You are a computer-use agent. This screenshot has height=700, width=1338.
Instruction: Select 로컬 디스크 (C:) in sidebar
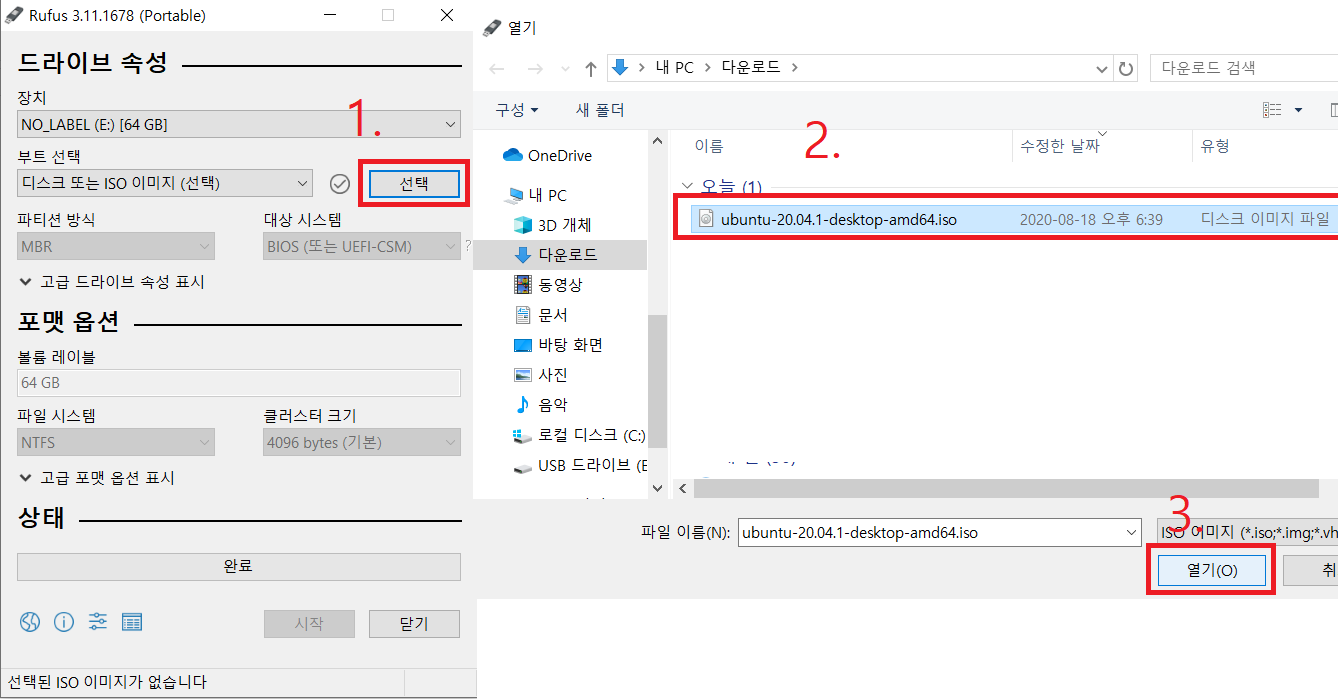[x=579, y=436]
